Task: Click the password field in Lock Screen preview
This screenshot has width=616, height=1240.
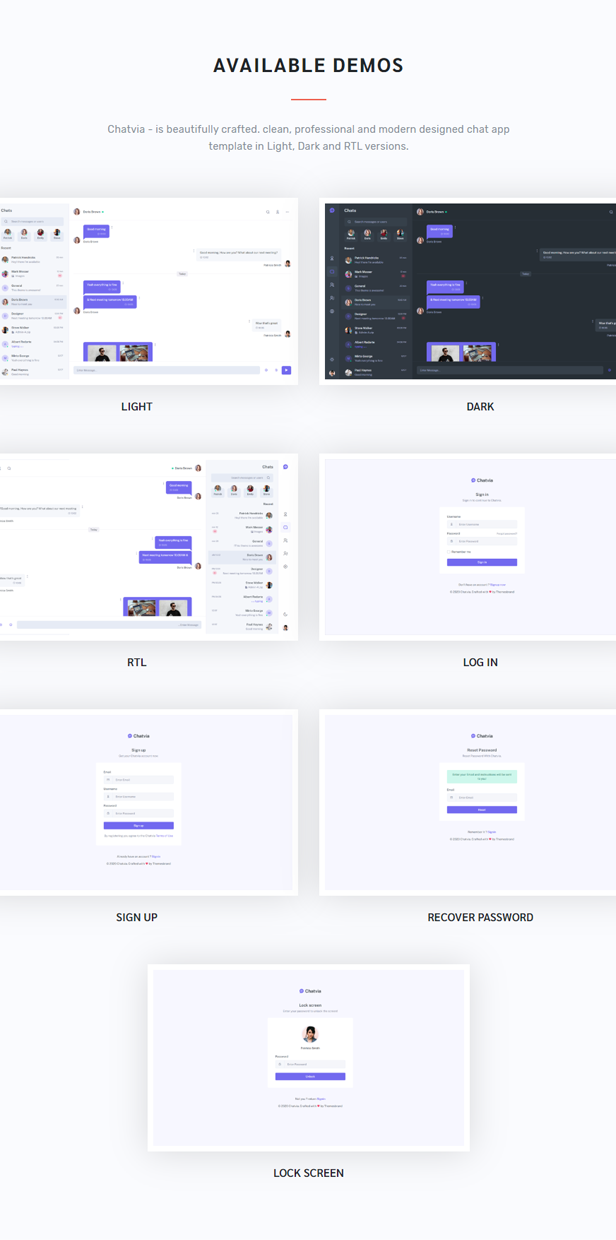Action: pyautogui.click(x=310, y=1064)
